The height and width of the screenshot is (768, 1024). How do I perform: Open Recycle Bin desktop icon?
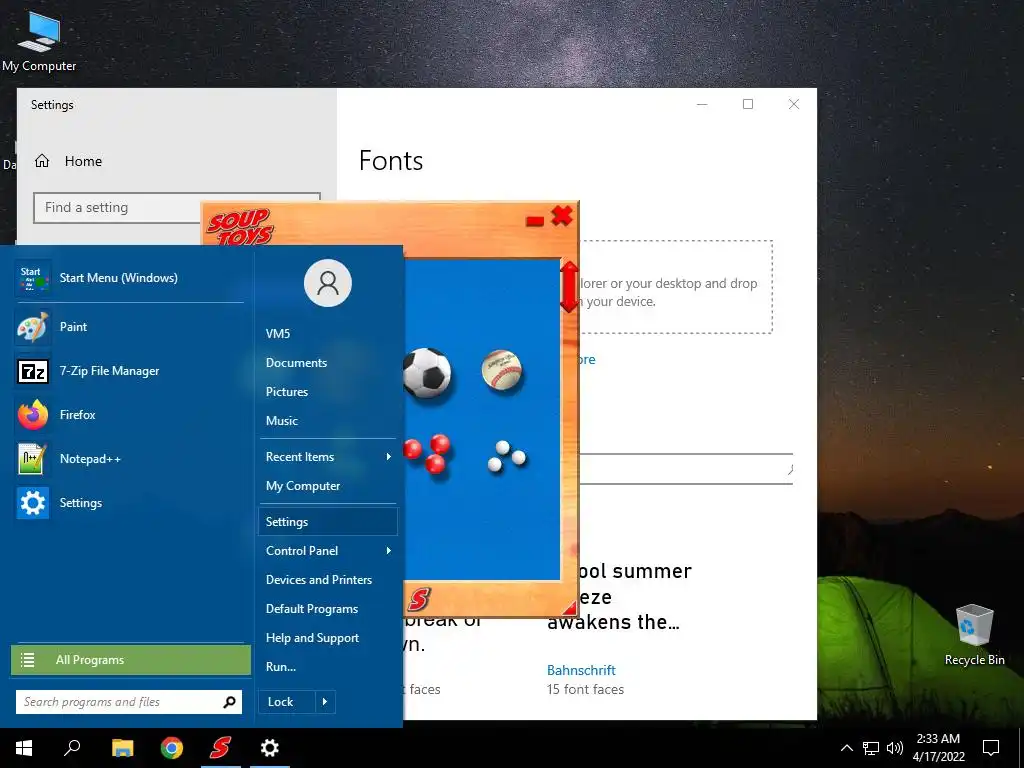(x=974, y=635)
